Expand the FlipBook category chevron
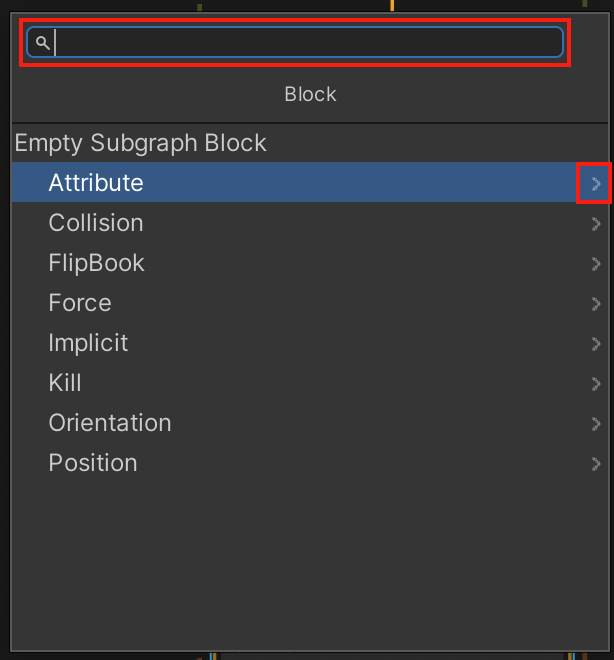The height and width of the screenshot is (660, 614). click(595, 264)
